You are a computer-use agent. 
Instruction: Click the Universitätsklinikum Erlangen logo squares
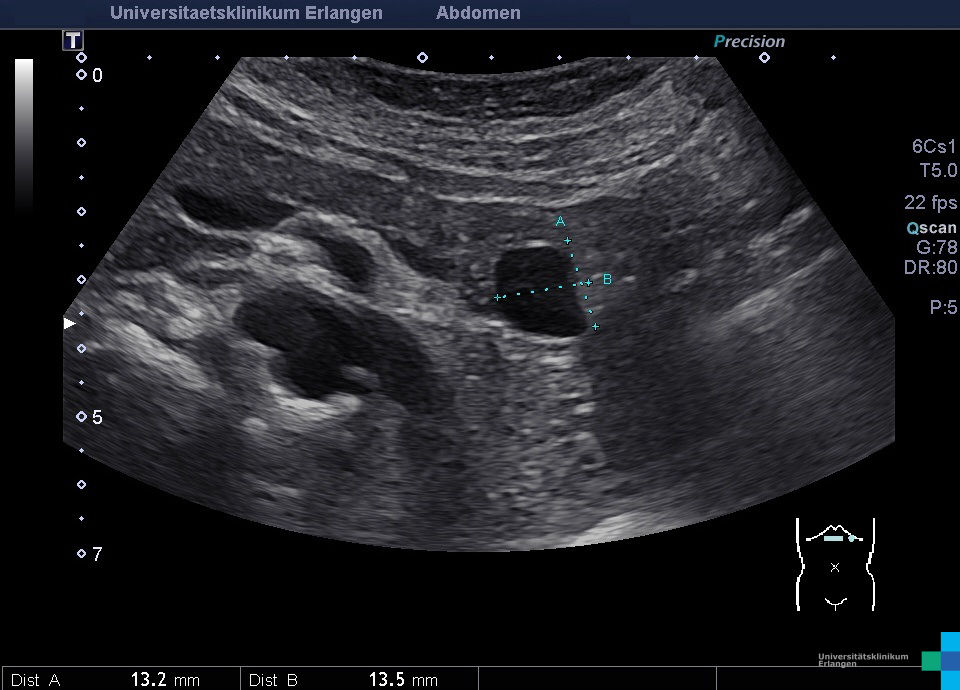click(944, 659)
